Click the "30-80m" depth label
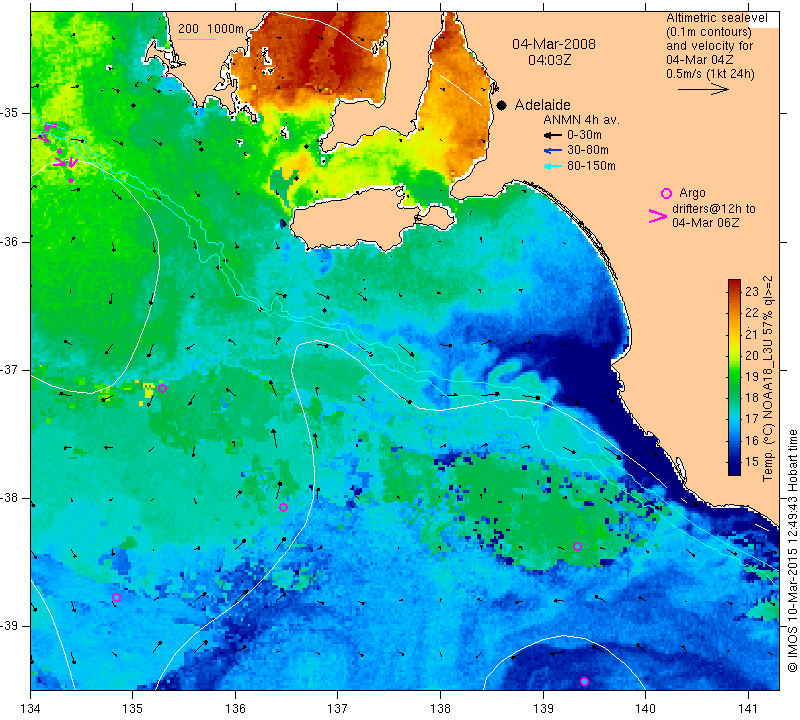Screen dimensions: 800x720 (588, 150)
